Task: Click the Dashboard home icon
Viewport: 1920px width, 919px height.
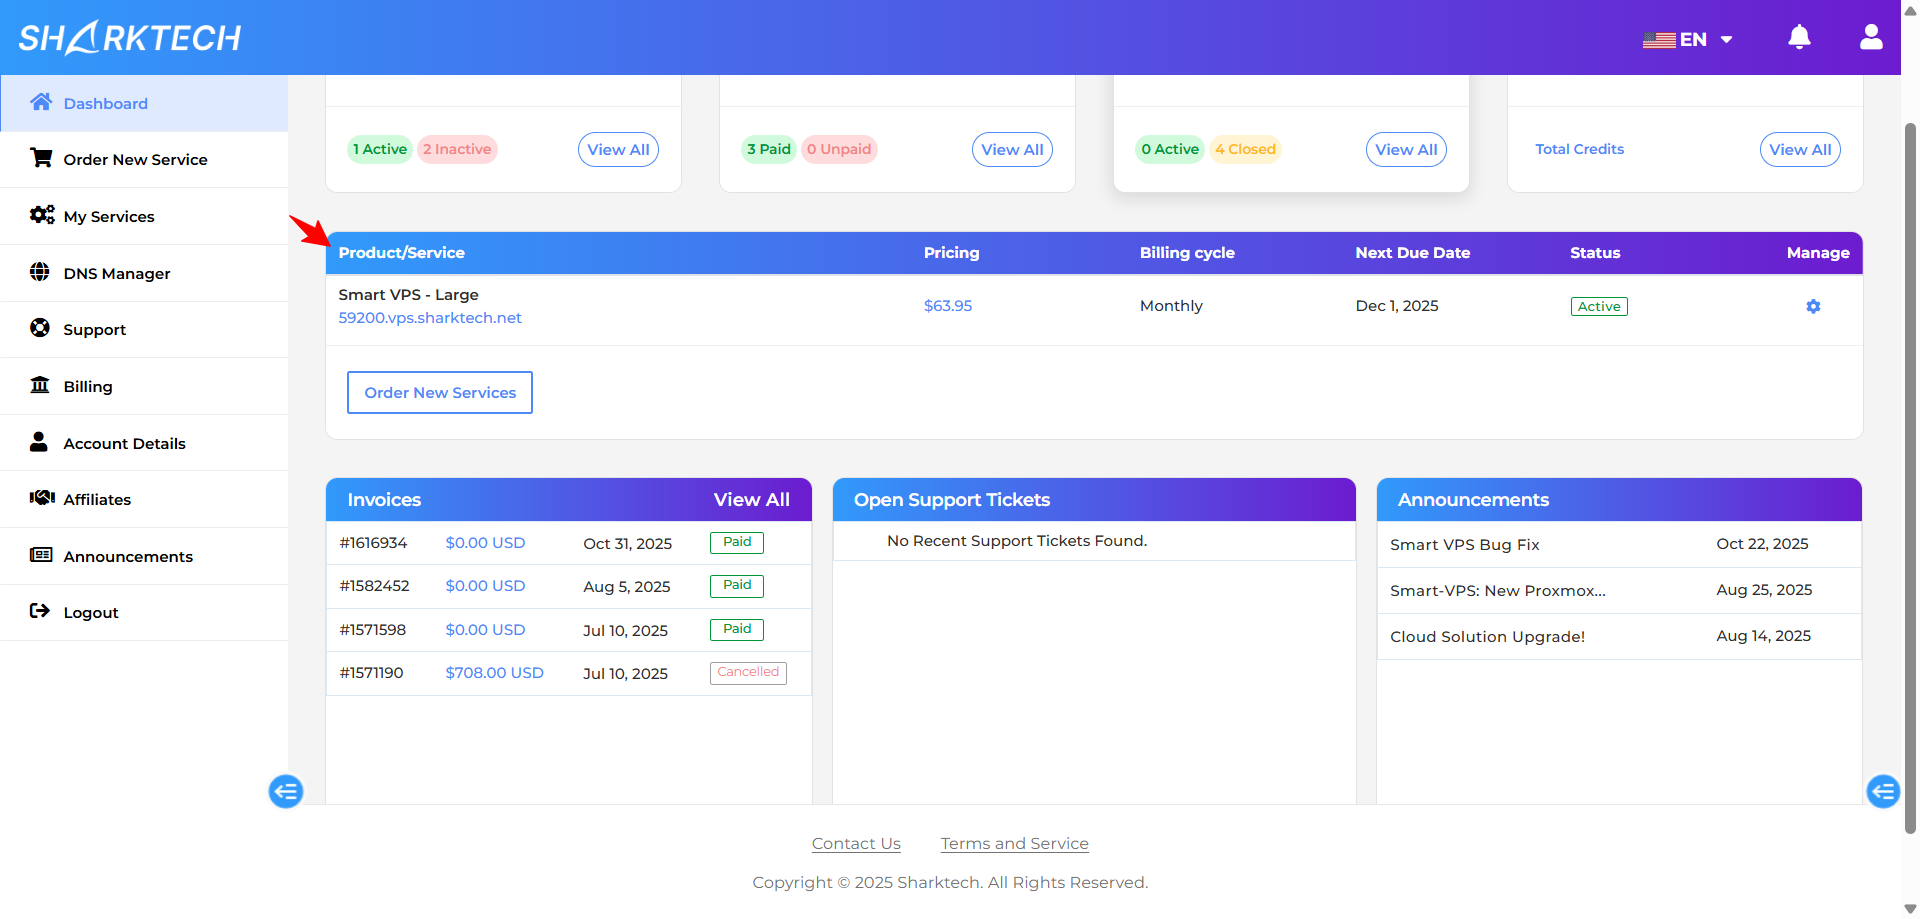Action: point(41,102)
